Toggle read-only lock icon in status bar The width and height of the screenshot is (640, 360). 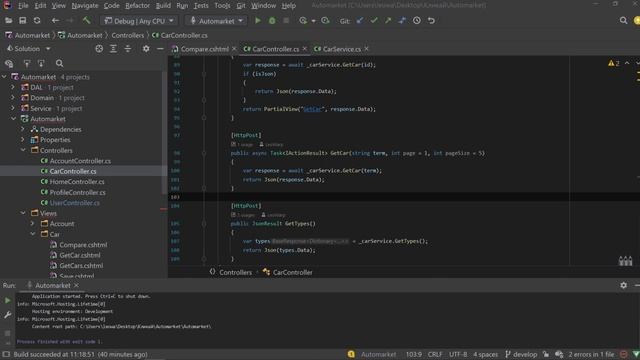tap(546, 354)
